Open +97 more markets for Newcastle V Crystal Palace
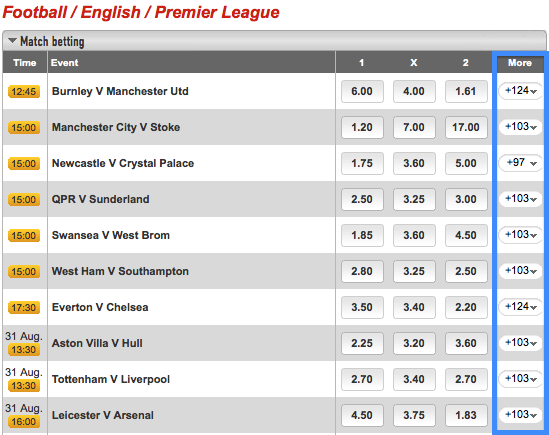 click(520, 163)
